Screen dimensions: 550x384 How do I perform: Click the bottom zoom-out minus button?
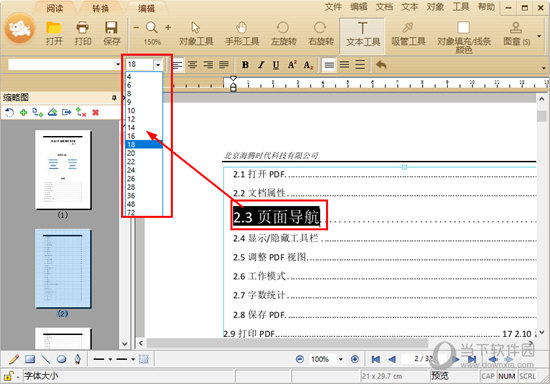tap(300, 359)
